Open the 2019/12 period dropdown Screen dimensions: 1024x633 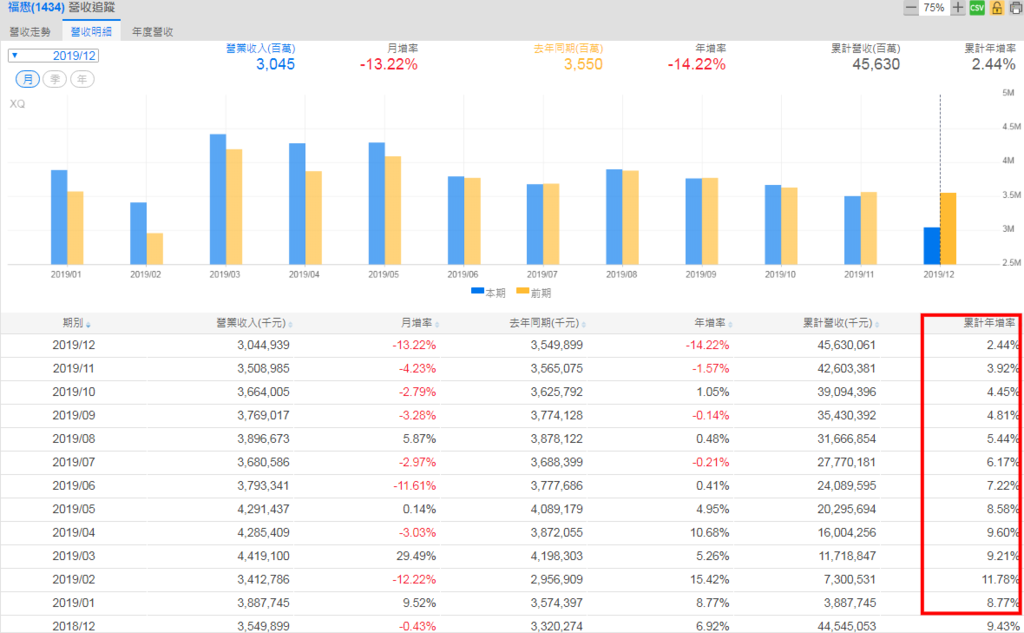coord(54,56)
